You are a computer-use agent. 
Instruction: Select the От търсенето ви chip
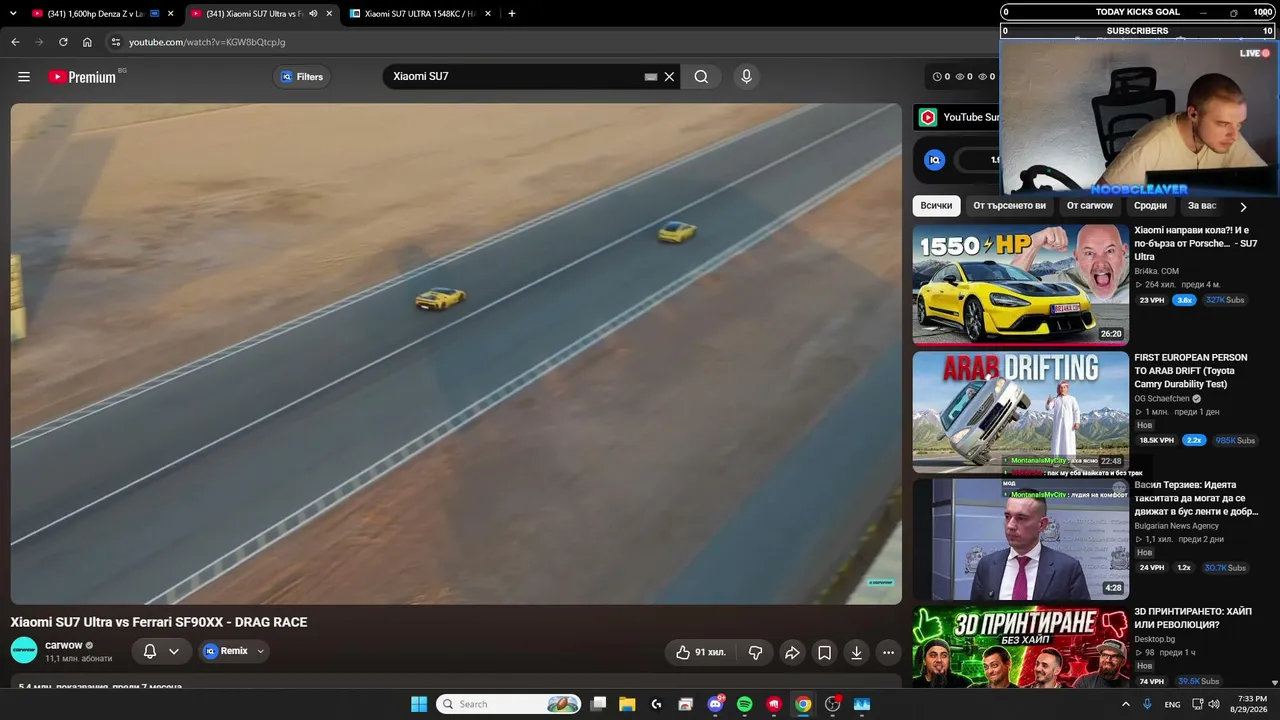point(1009,206)
